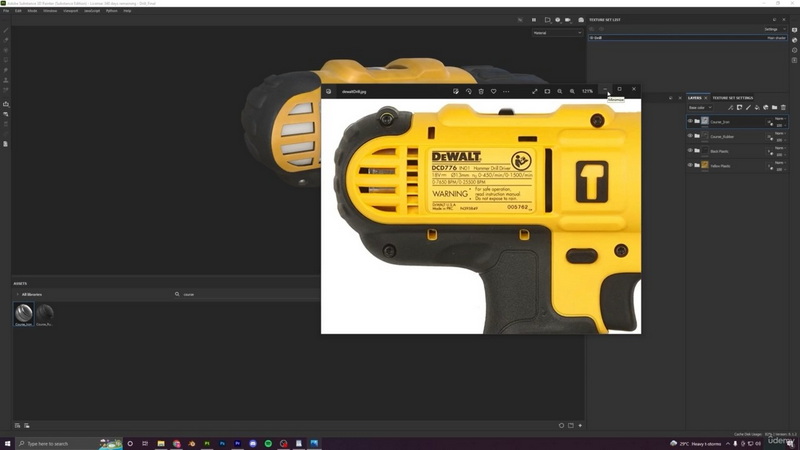Viewport: 800px width, 450px height.
Task: Delete dewaltDrill.jpg using Photos trash icon
Action: click(x=481, y=91)
